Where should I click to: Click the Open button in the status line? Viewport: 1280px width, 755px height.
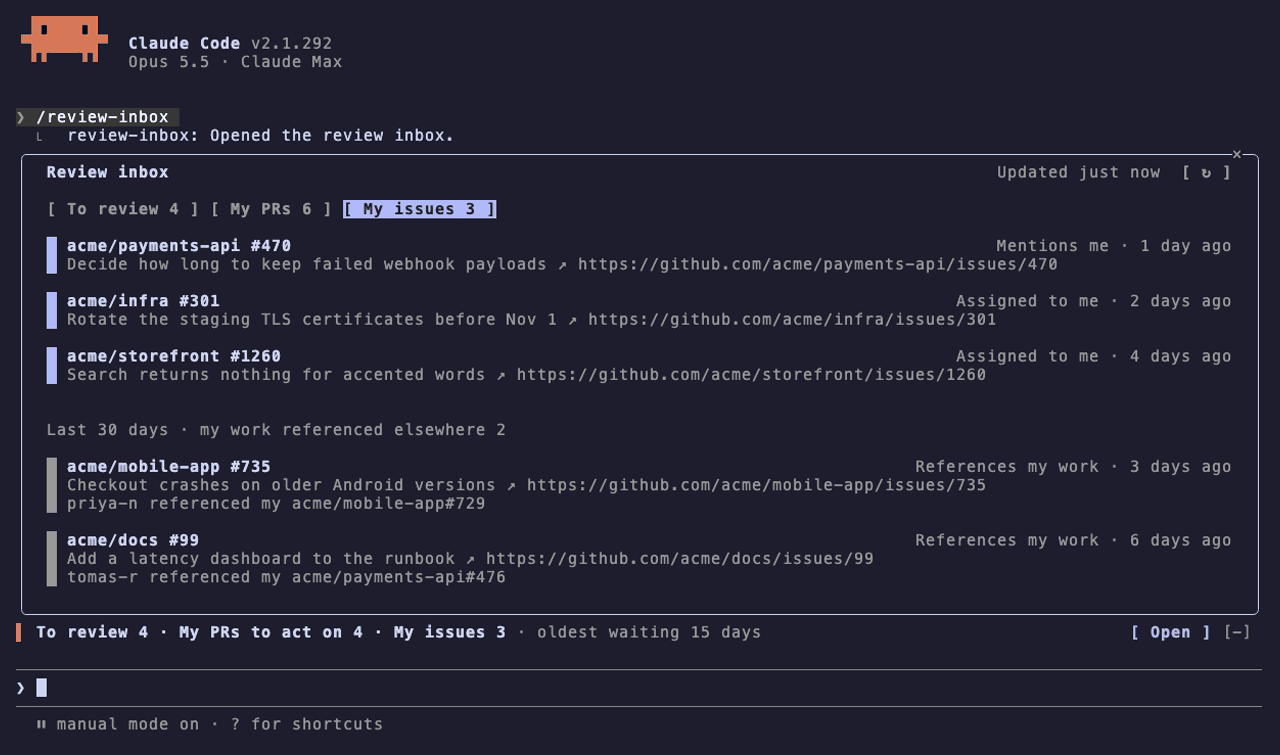[1171, 632]
